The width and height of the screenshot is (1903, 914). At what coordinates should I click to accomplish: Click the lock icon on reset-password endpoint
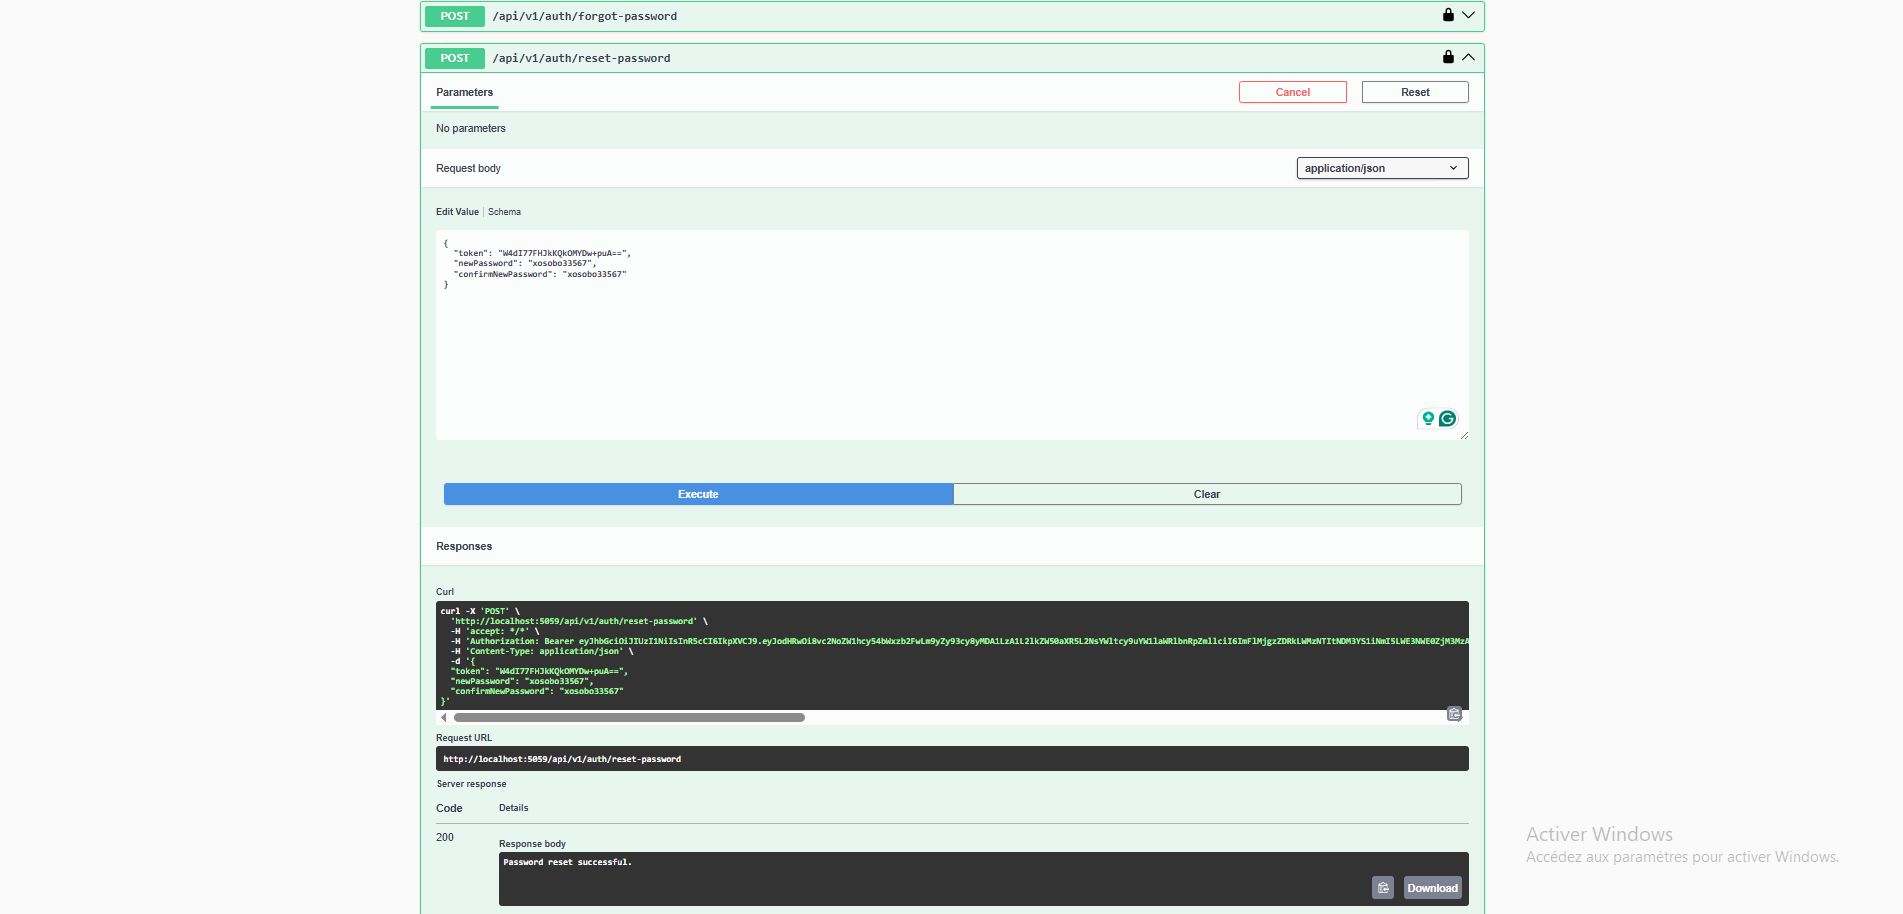click(x=1447, y=57)
